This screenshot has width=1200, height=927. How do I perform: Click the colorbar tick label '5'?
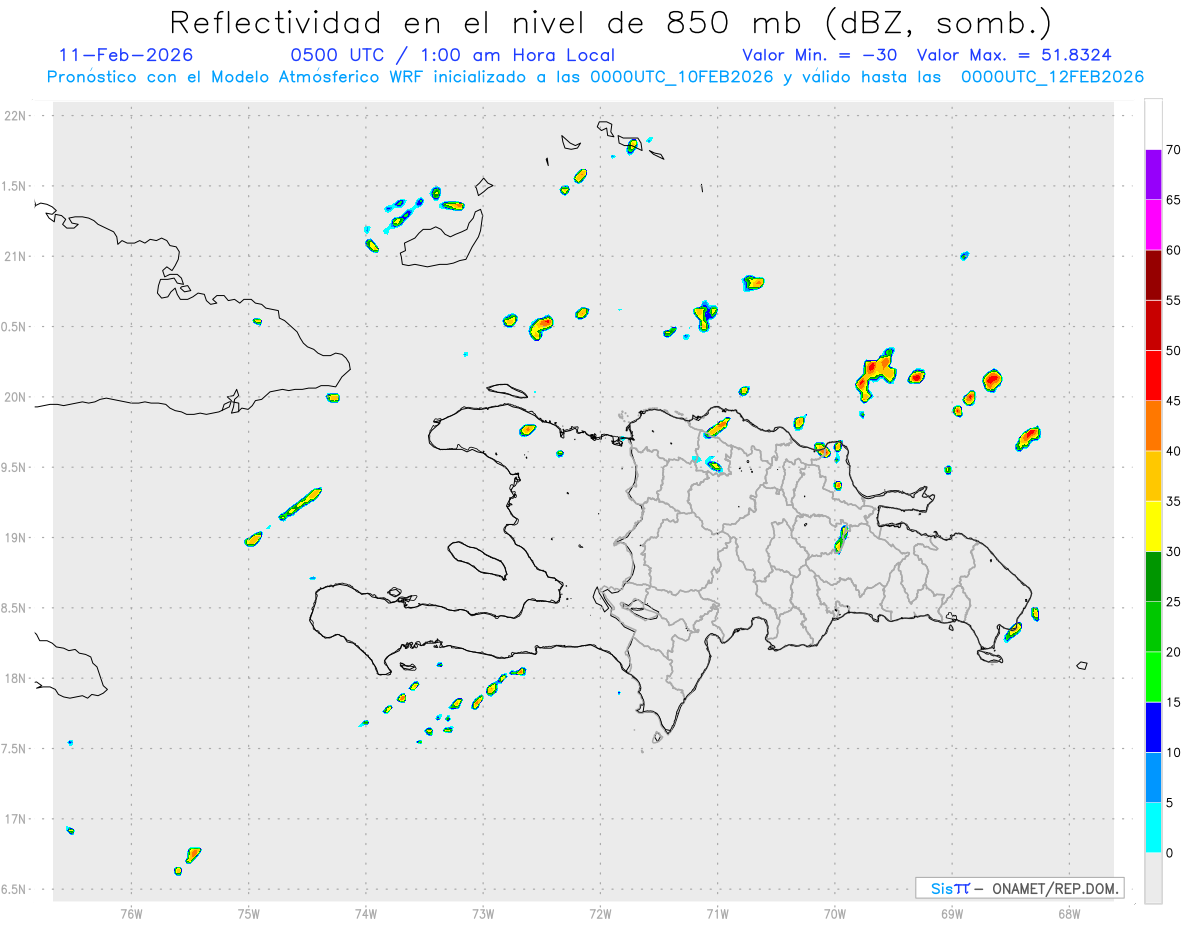(1171, 803)
